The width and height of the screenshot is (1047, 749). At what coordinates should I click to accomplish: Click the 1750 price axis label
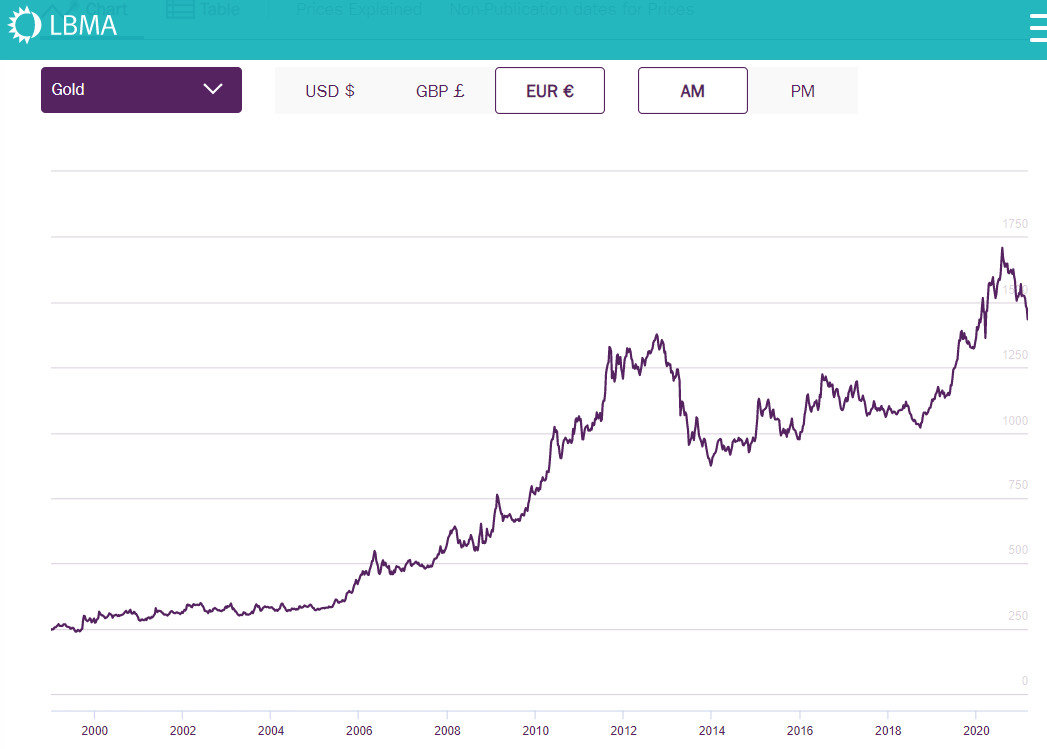coord(1014,224)
